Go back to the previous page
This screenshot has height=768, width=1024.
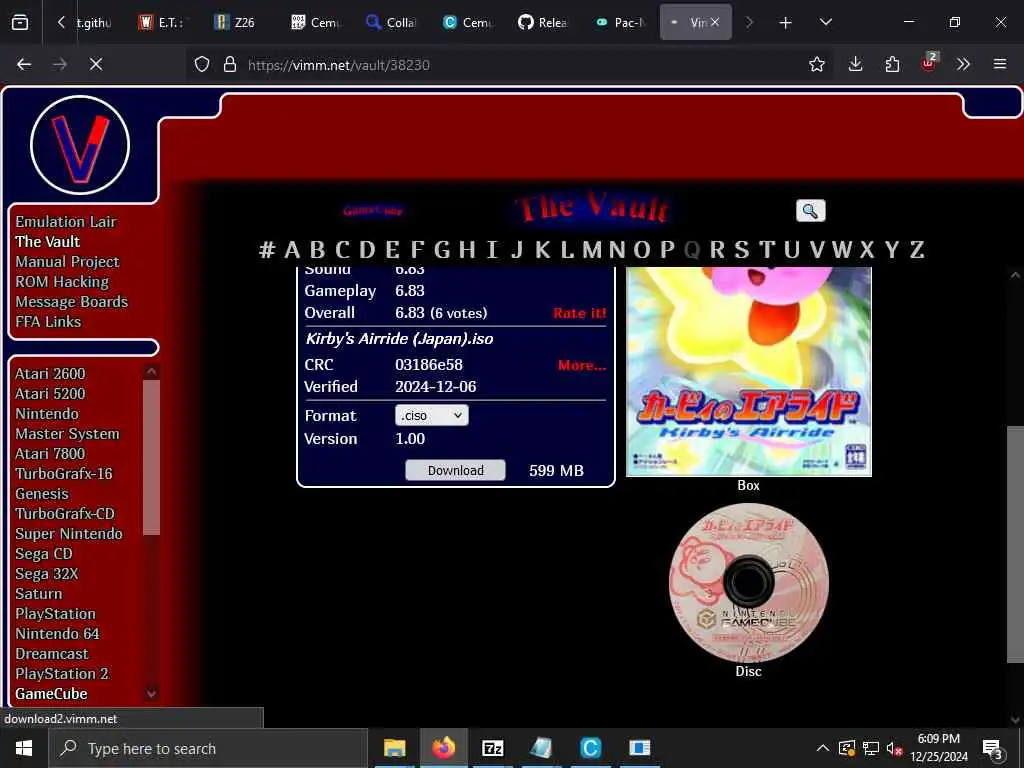(24, 64)
